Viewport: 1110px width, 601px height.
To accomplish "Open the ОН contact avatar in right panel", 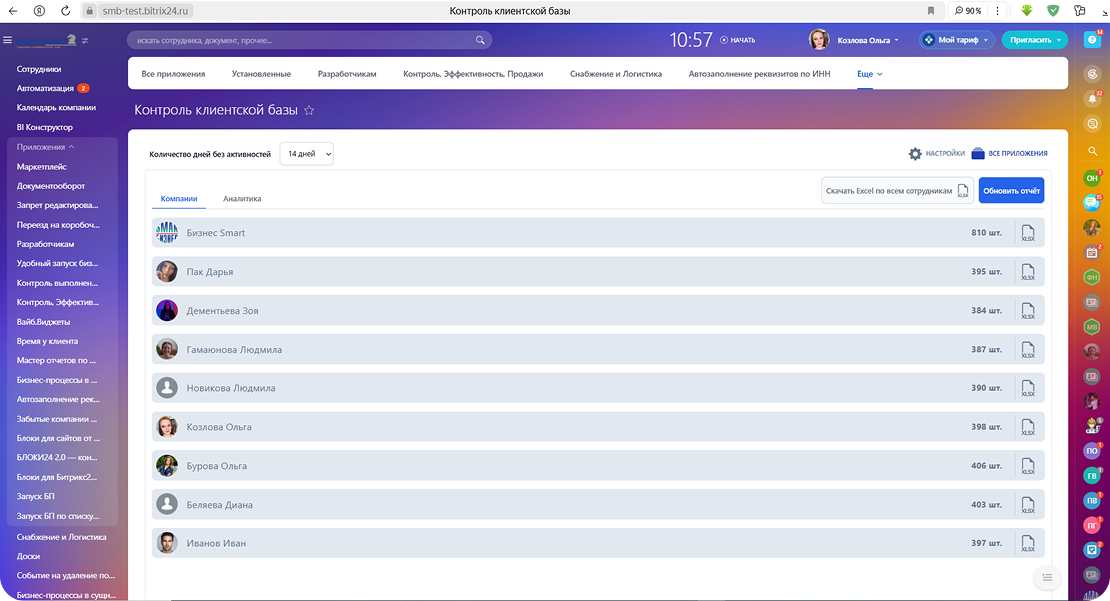I will (1092, 178).
